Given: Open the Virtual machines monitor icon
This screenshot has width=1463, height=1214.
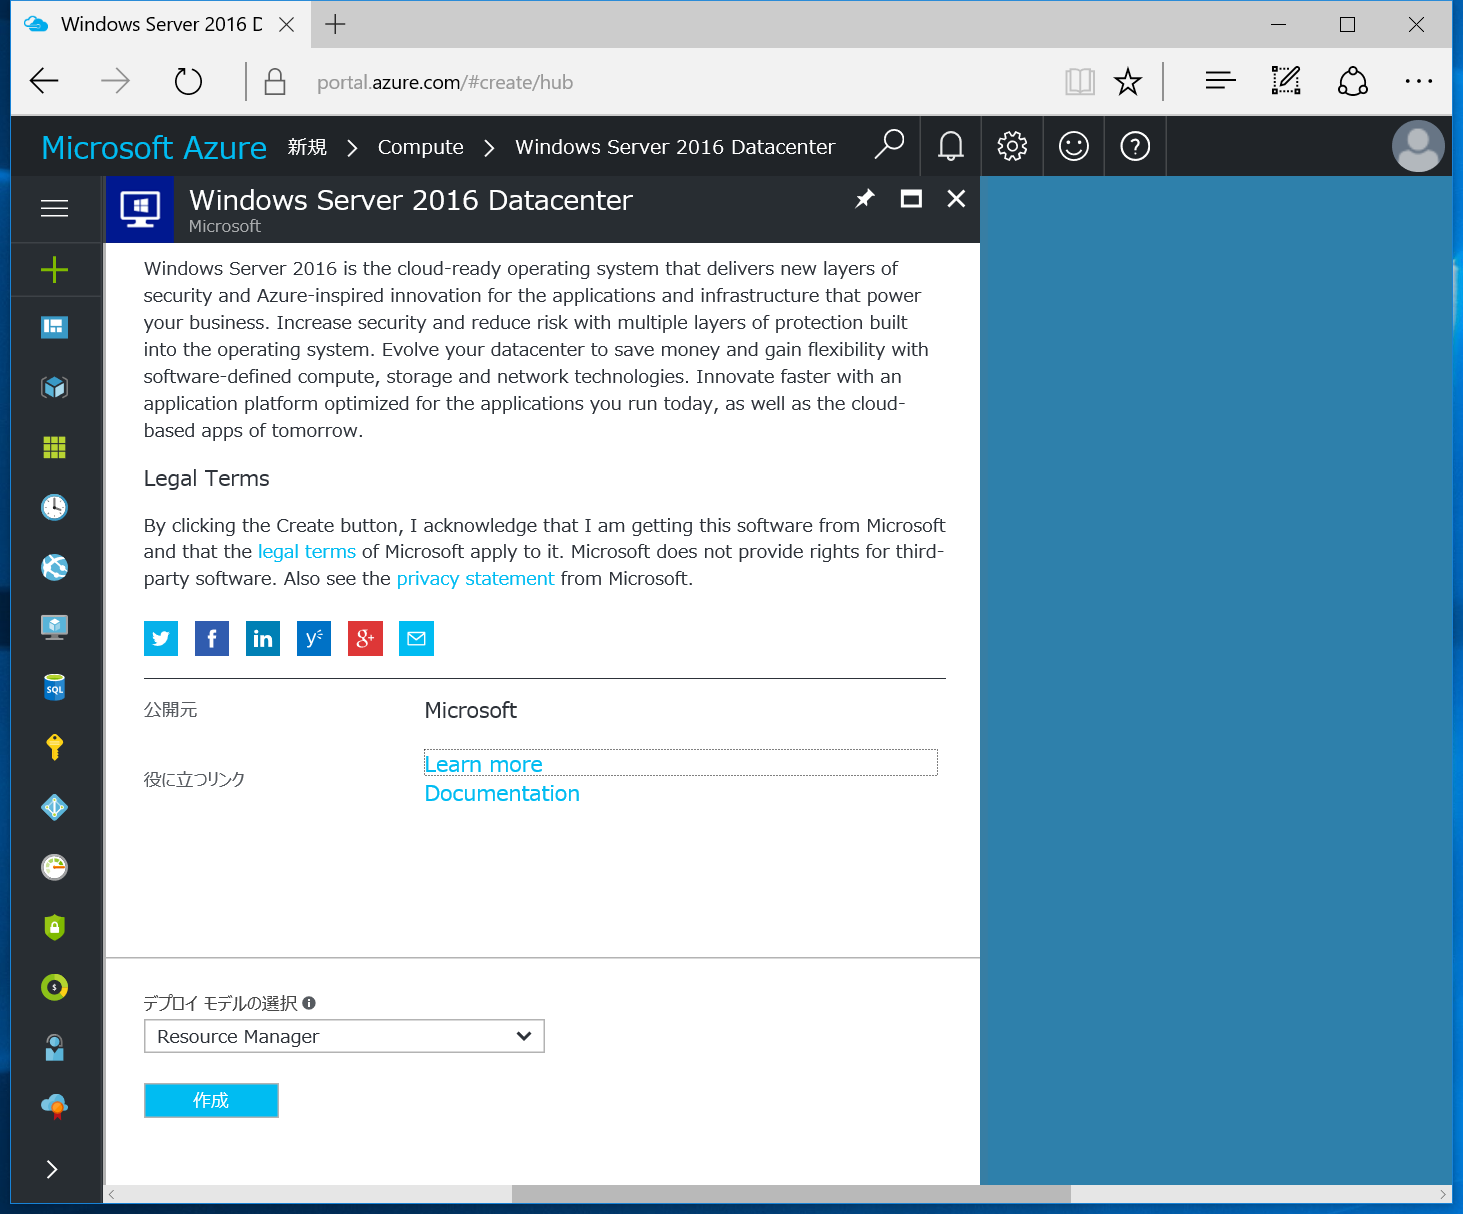Looking at the screenshot, I should (x=54, y=627).
